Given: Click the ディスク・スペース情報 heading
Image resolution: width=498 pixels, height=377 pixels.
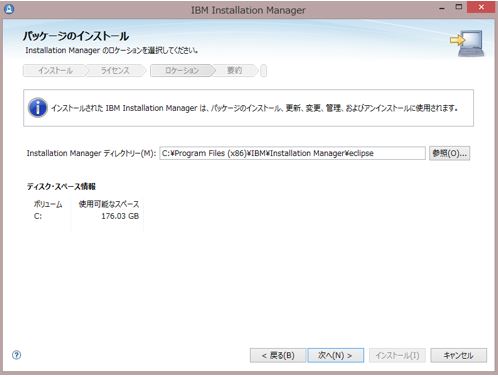Looking at the screenshot, I should click(61, 186).
